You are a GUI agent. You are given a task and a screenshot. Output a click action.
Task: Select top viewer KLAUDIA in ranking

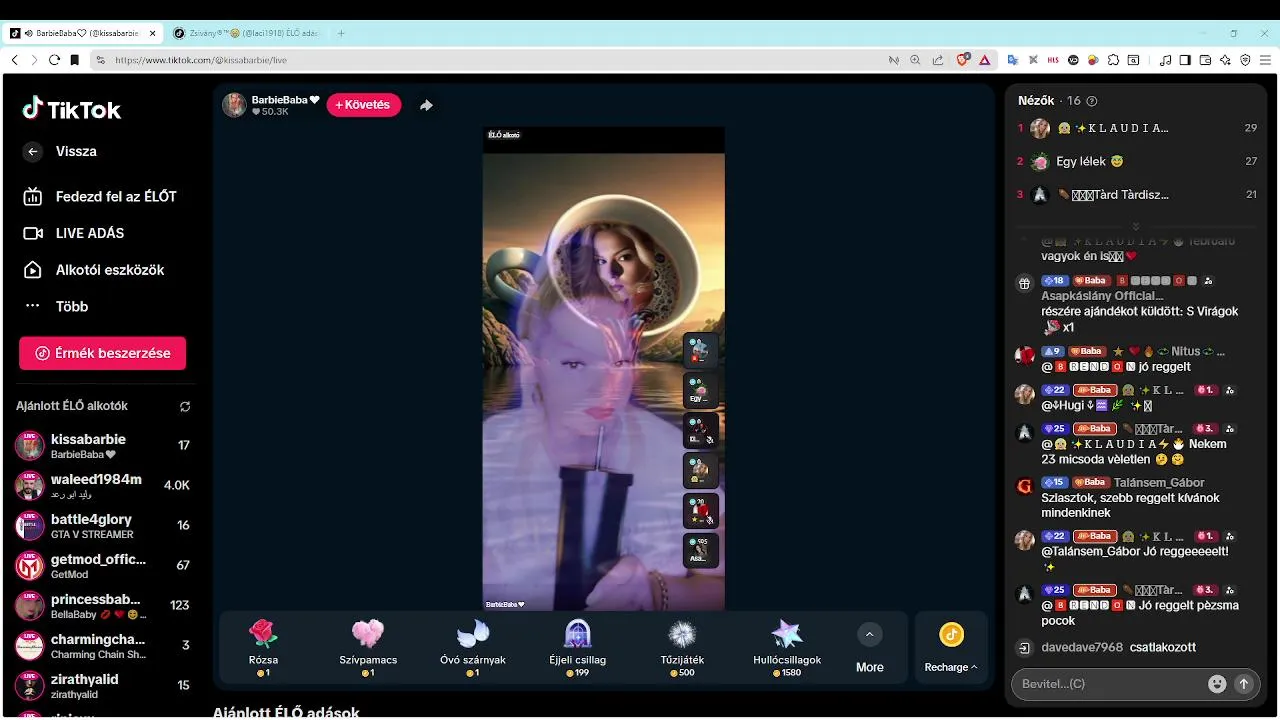tap(1136, 128)
